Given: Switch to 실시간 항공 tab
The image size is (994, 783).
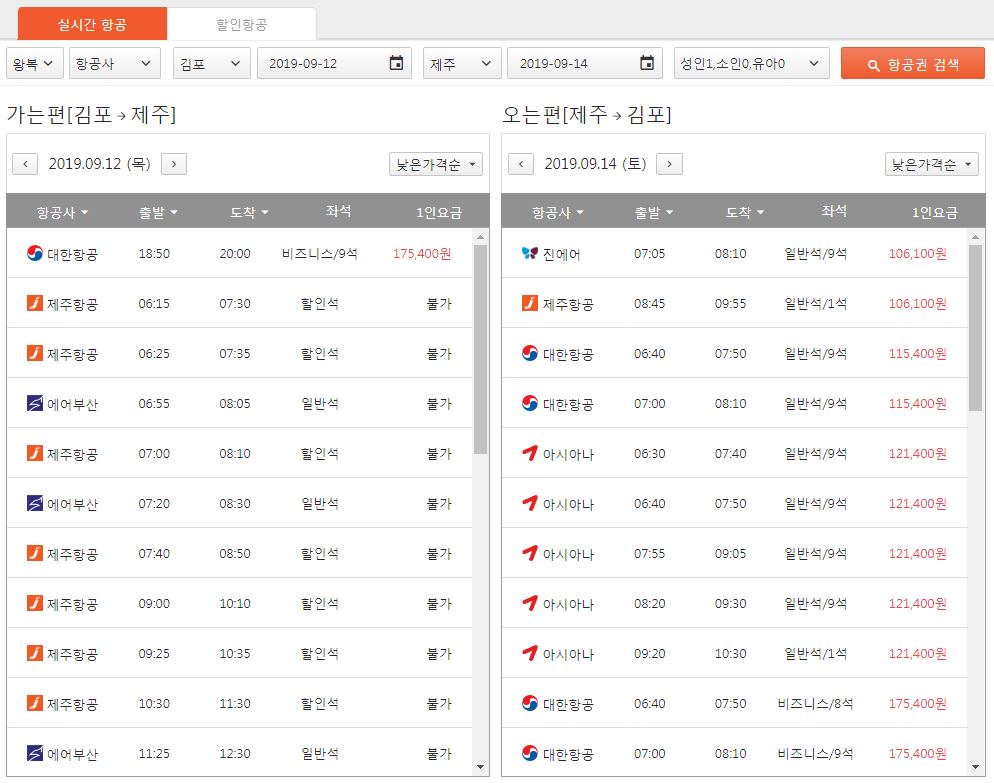Looking at the screenshot, I should (93, 24).
